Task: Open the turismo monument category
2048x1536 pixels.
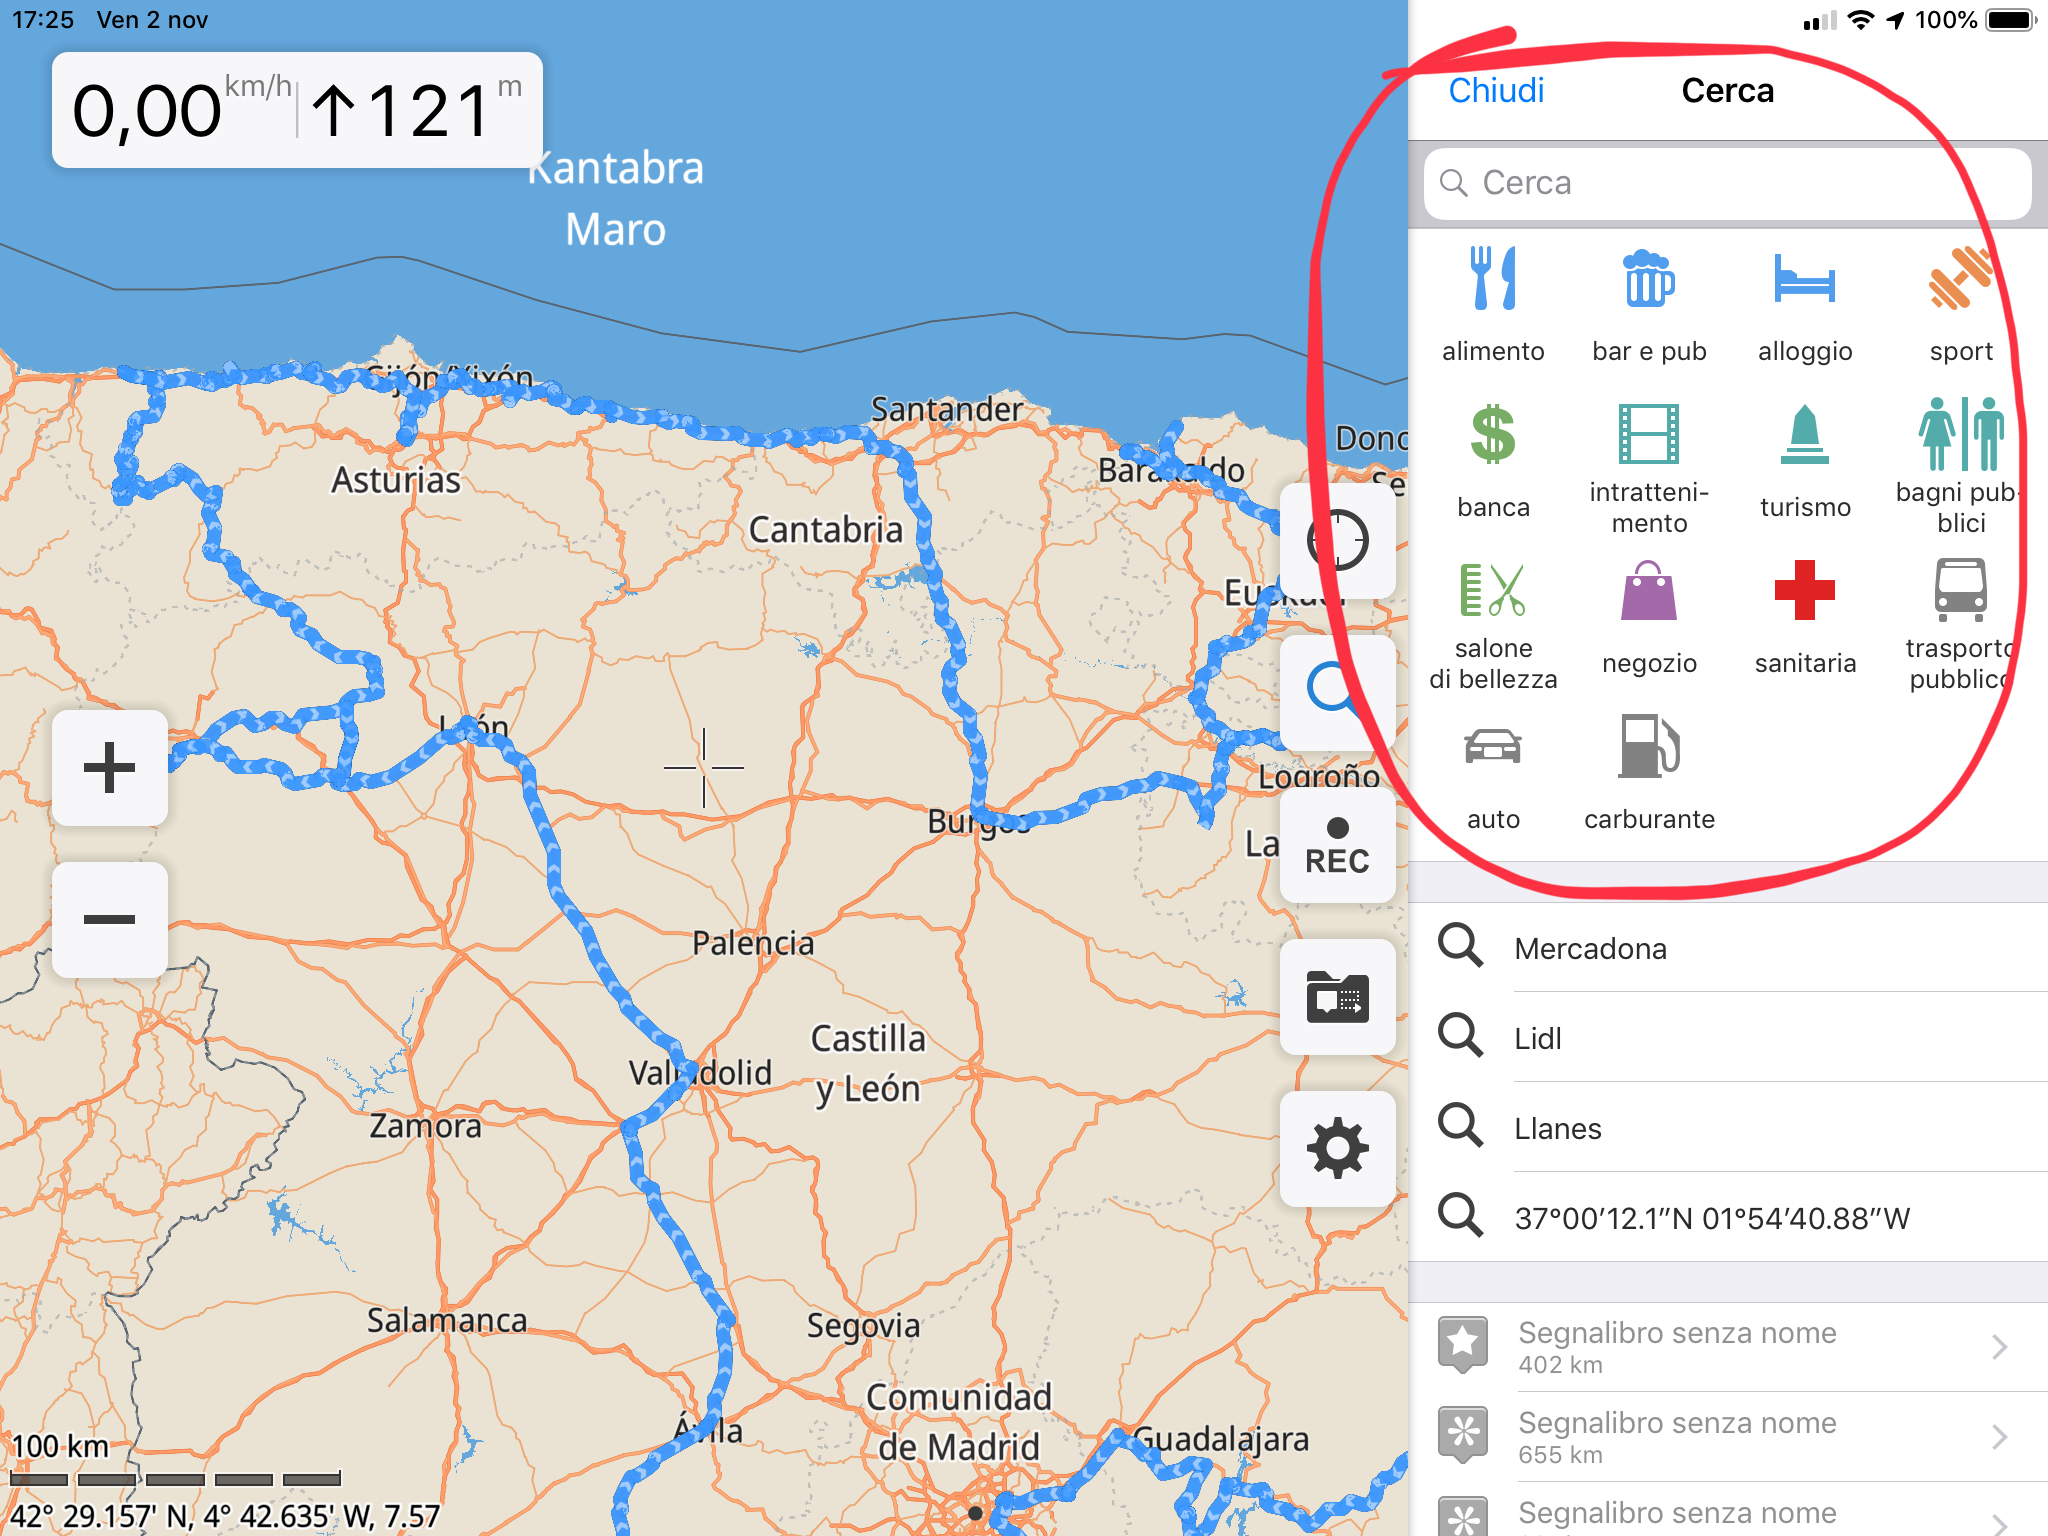Action: point(1804,436)
